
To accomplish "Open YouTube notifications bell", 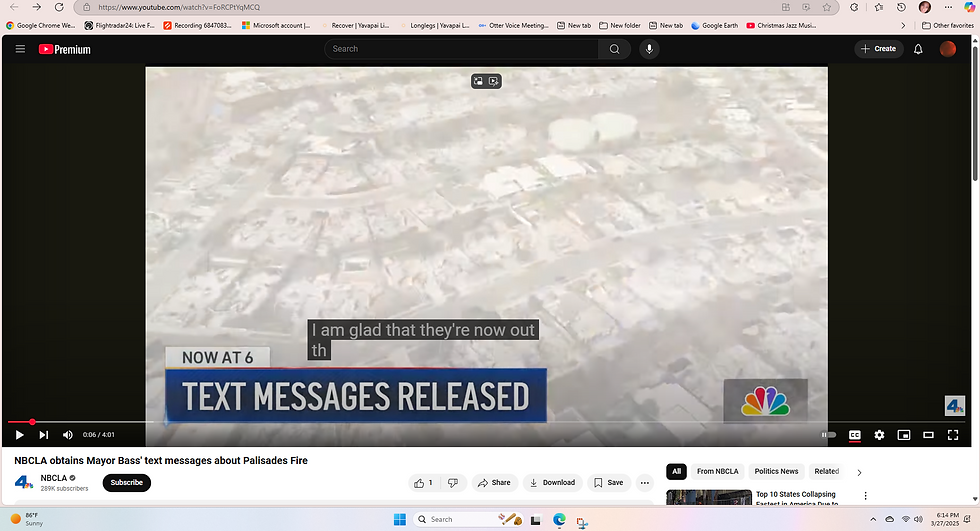I will 918,49.
